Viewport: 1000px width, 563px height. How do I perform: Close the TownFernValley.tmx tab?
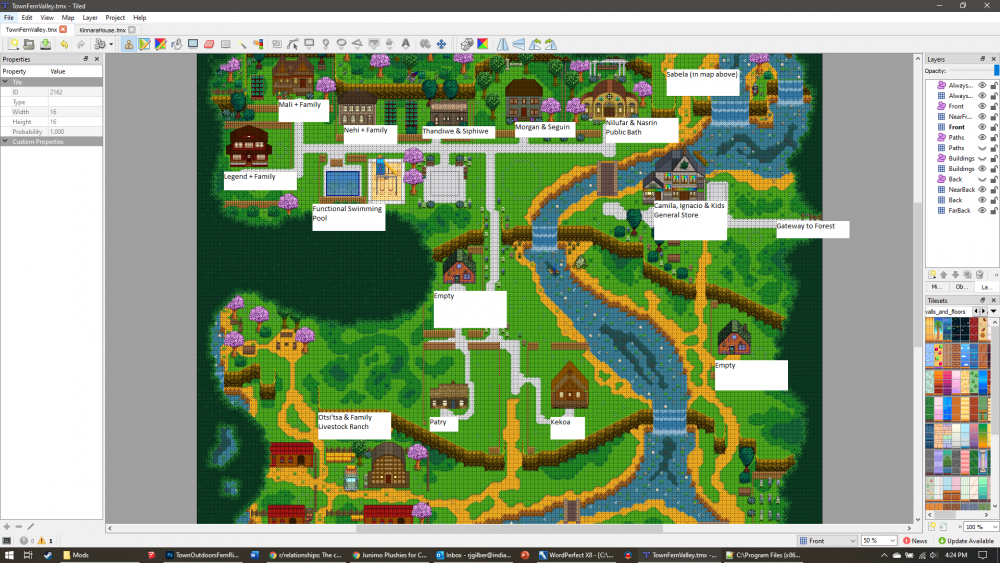(63, 29)
